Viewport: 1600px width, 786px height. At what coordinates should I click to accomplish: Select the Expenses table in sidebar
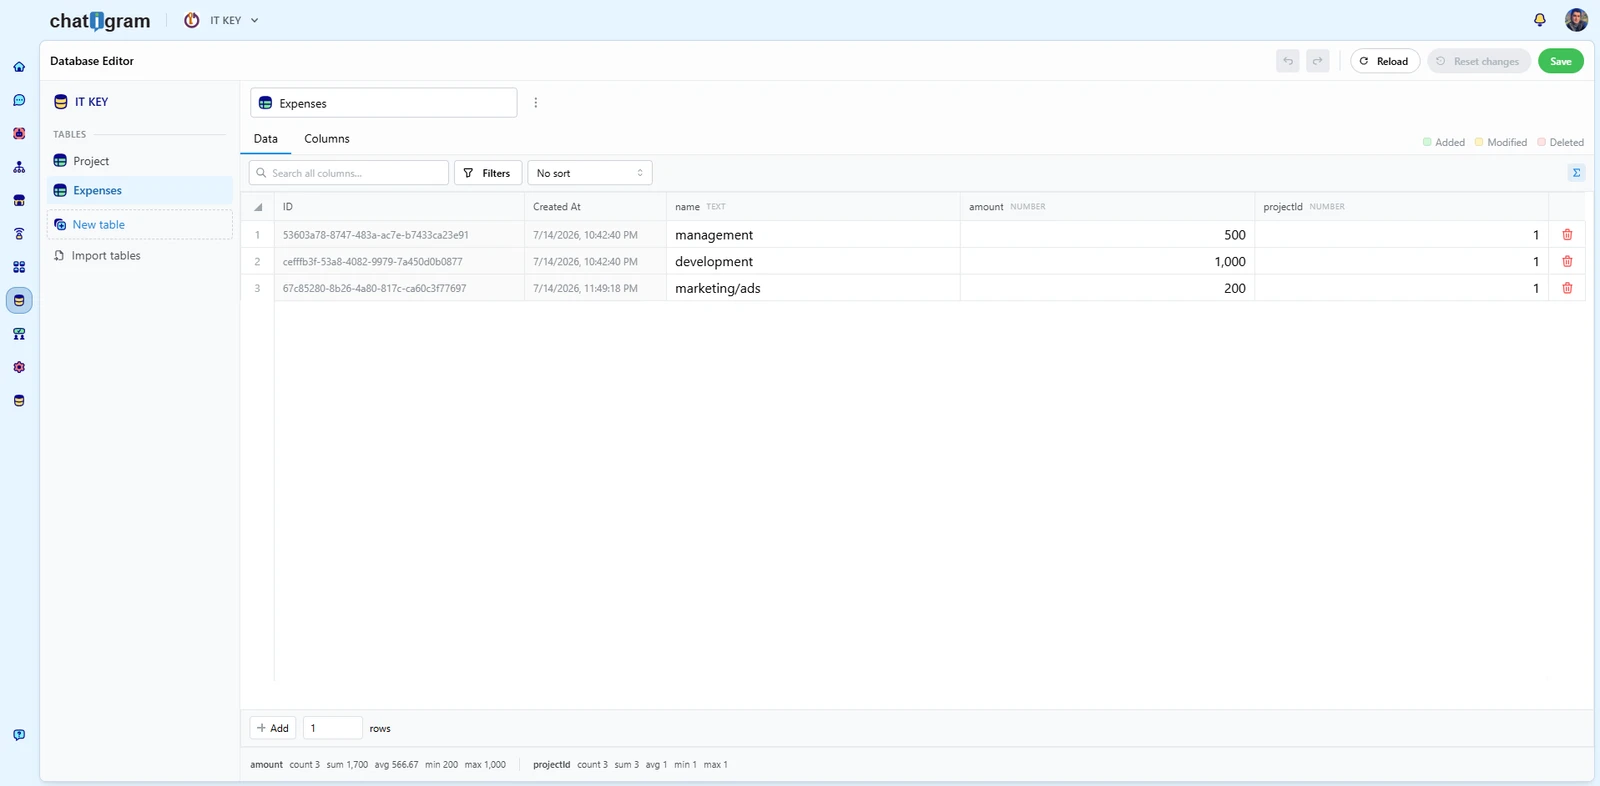(140, 191)
